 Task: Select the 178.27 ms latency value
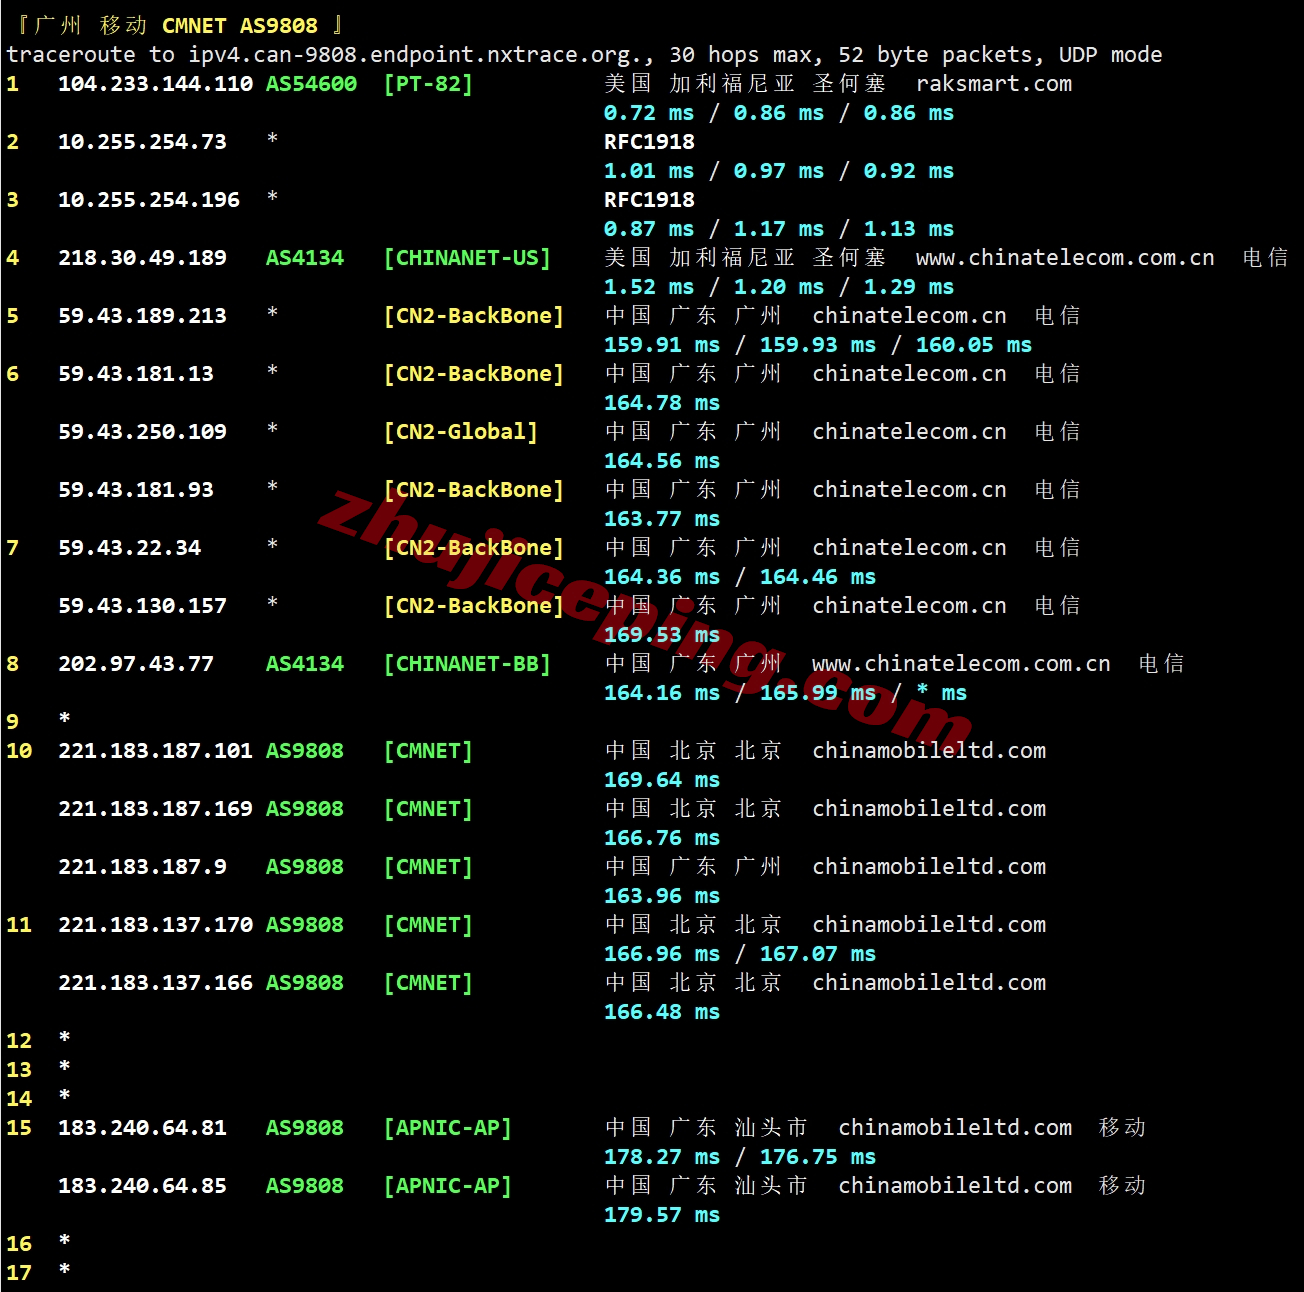point(662,1157)
